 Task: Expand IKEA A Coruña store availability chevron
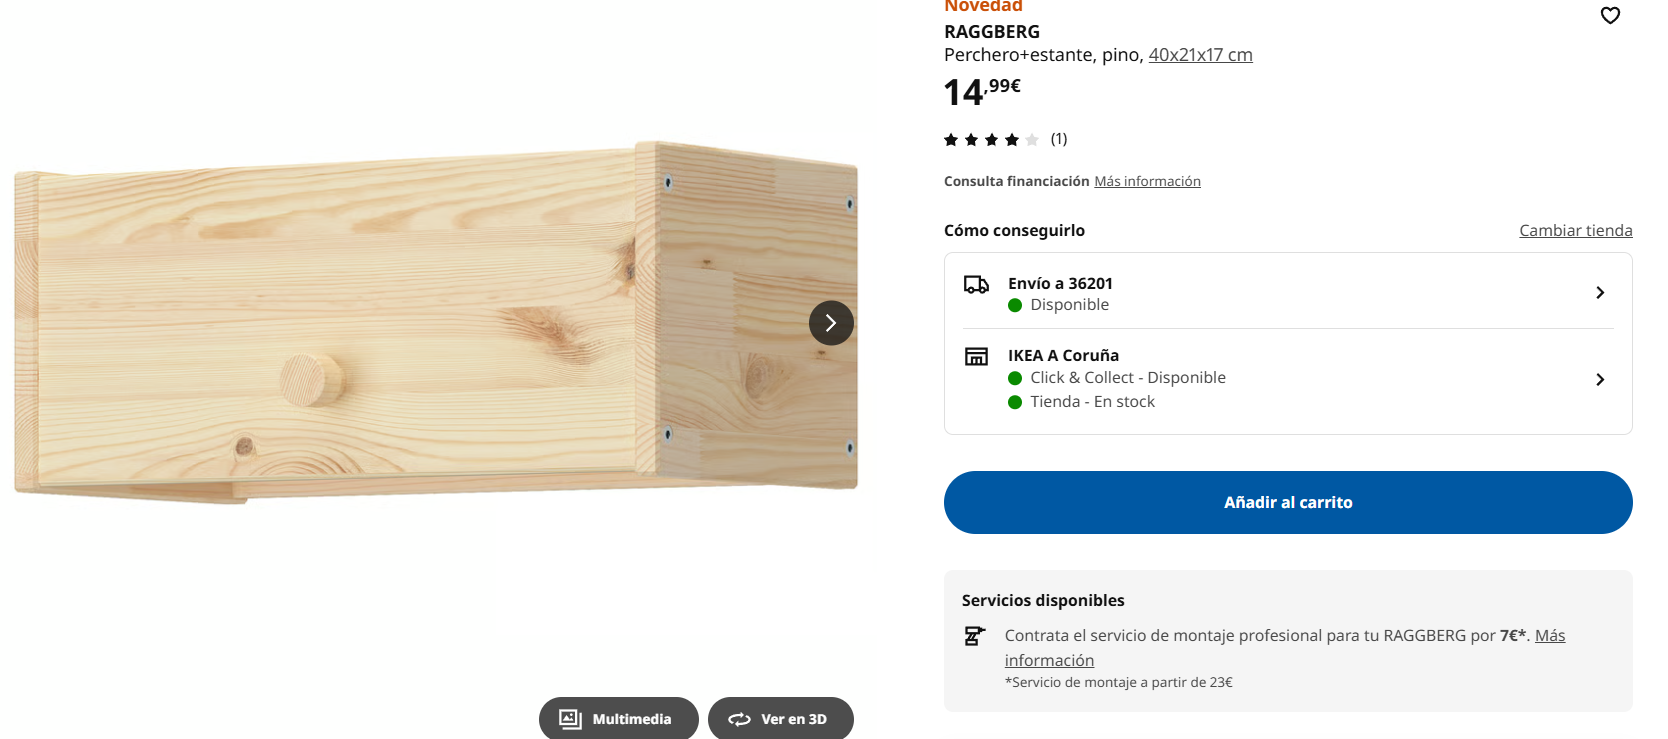[1600, 379]
